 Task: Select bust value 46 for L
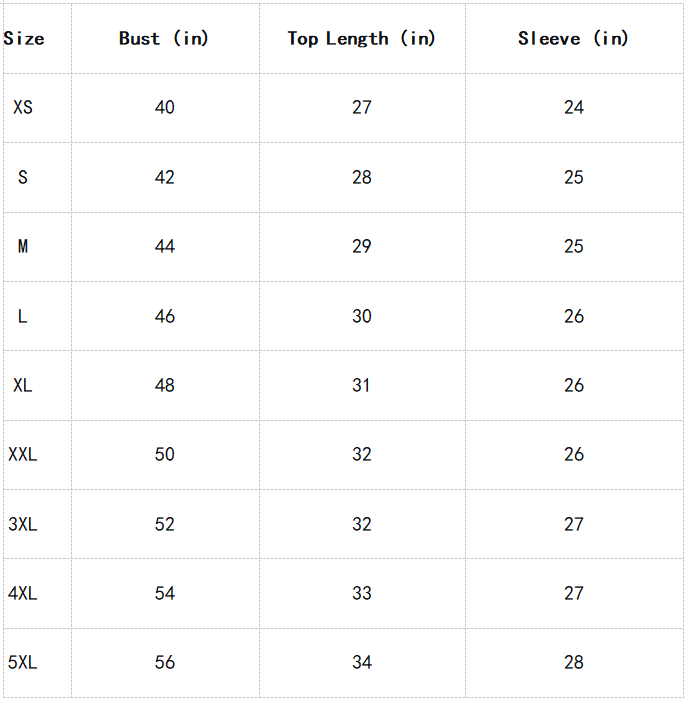[165, 316]
